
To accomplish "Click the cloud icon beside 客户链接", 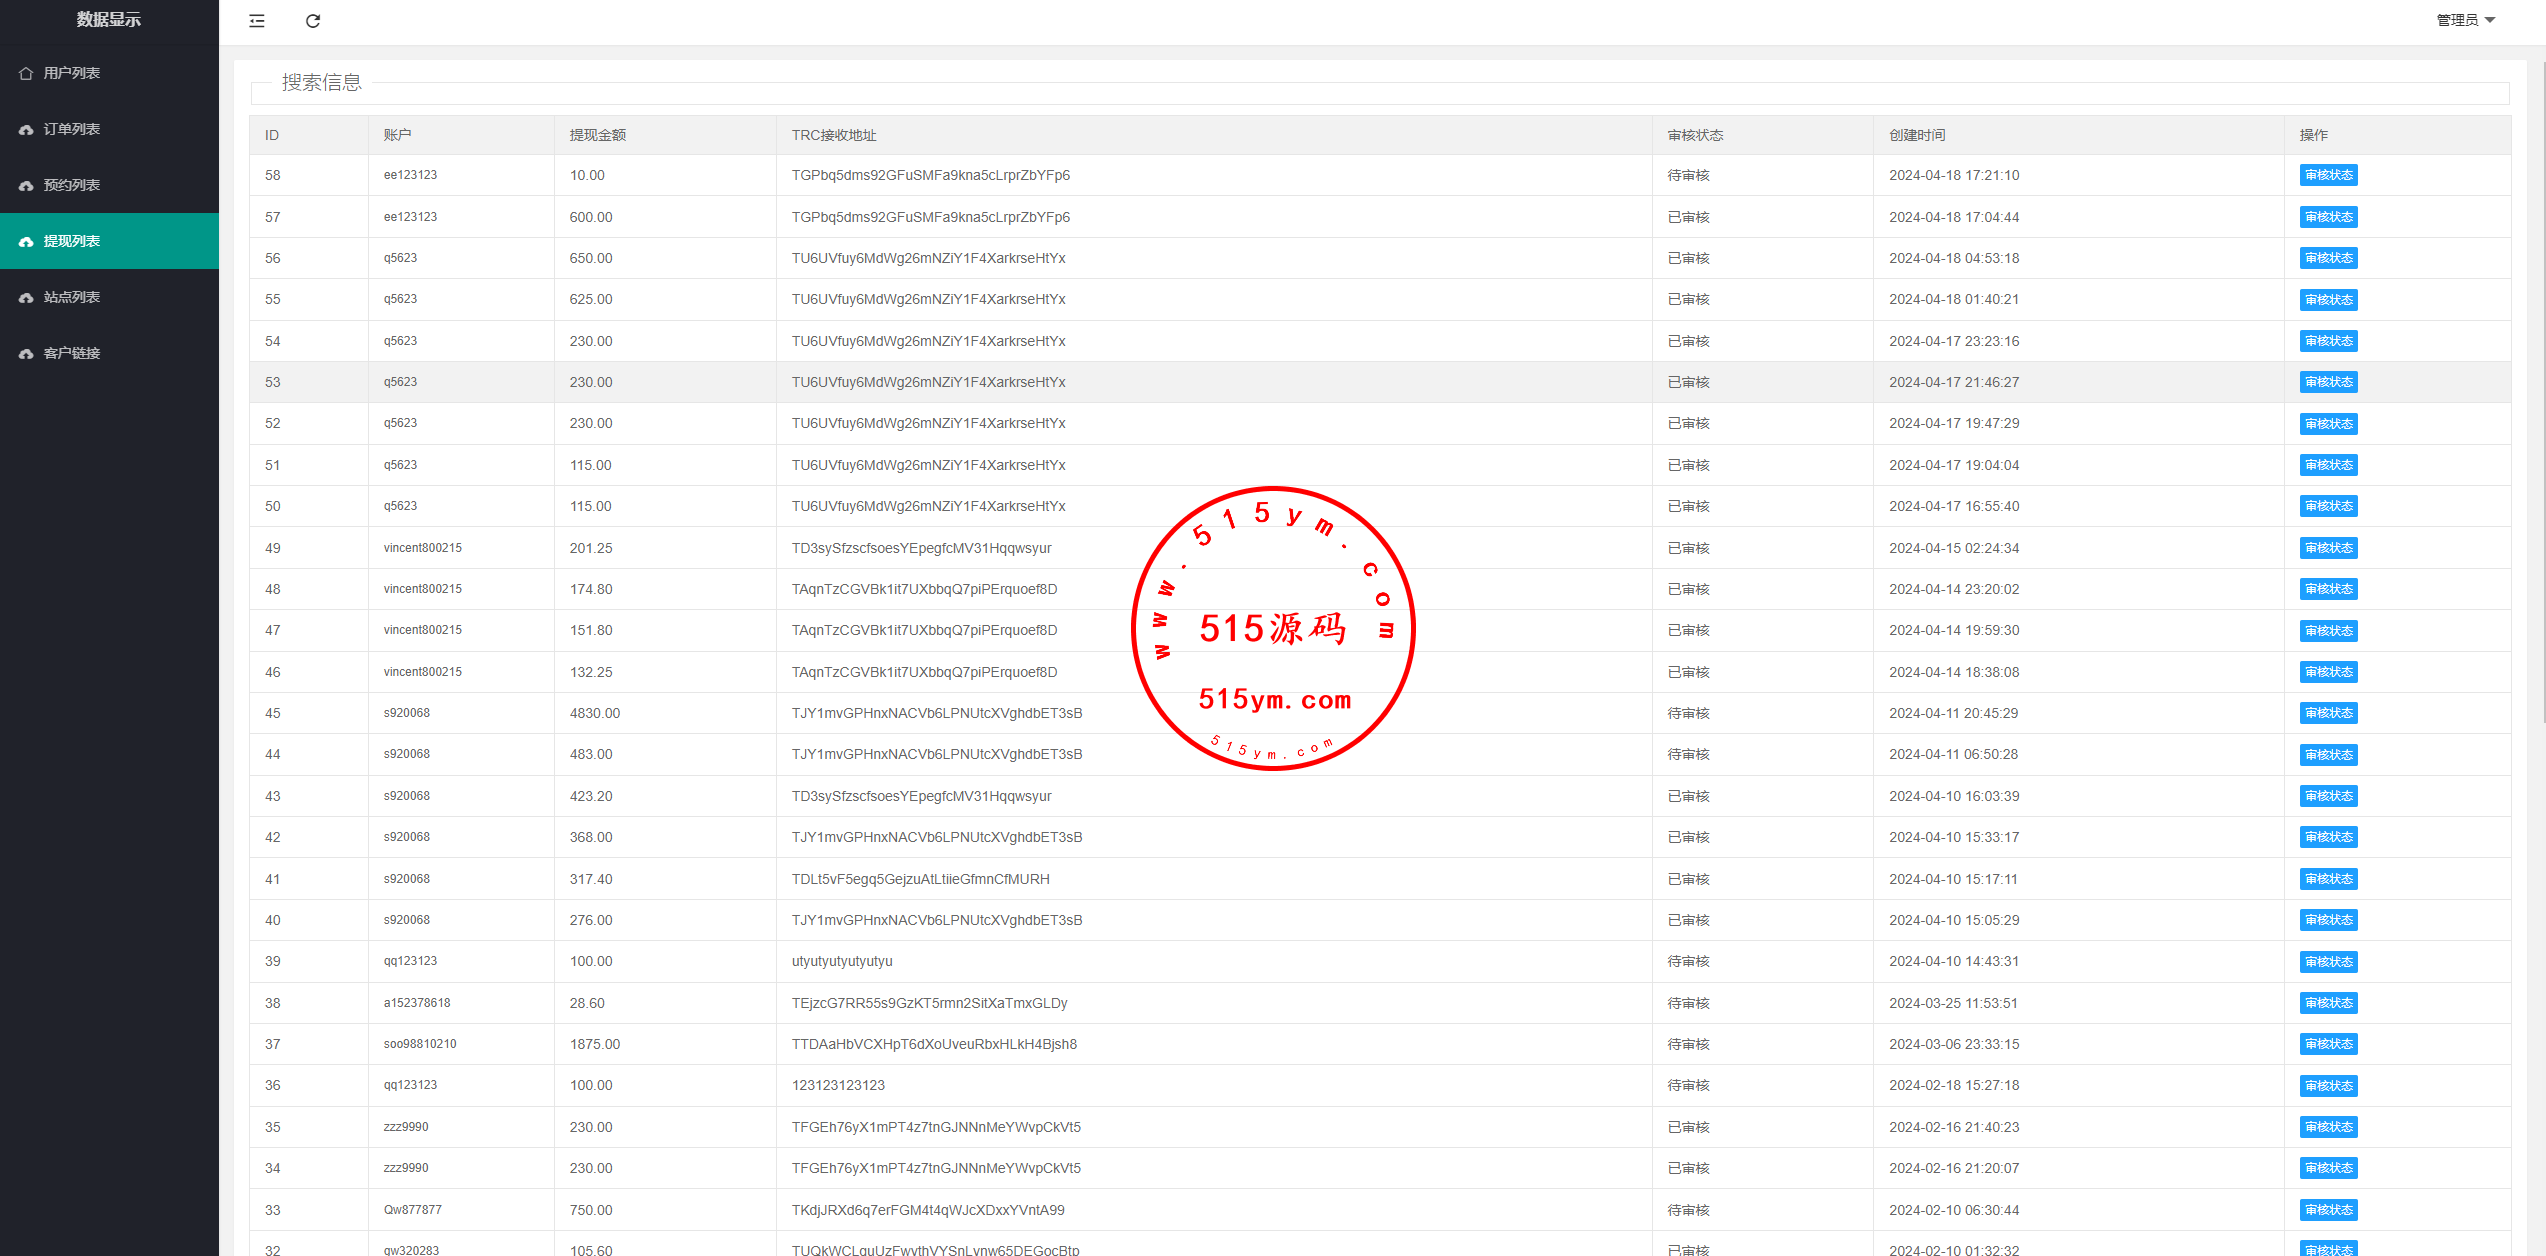I will click(x=26, y=354).
